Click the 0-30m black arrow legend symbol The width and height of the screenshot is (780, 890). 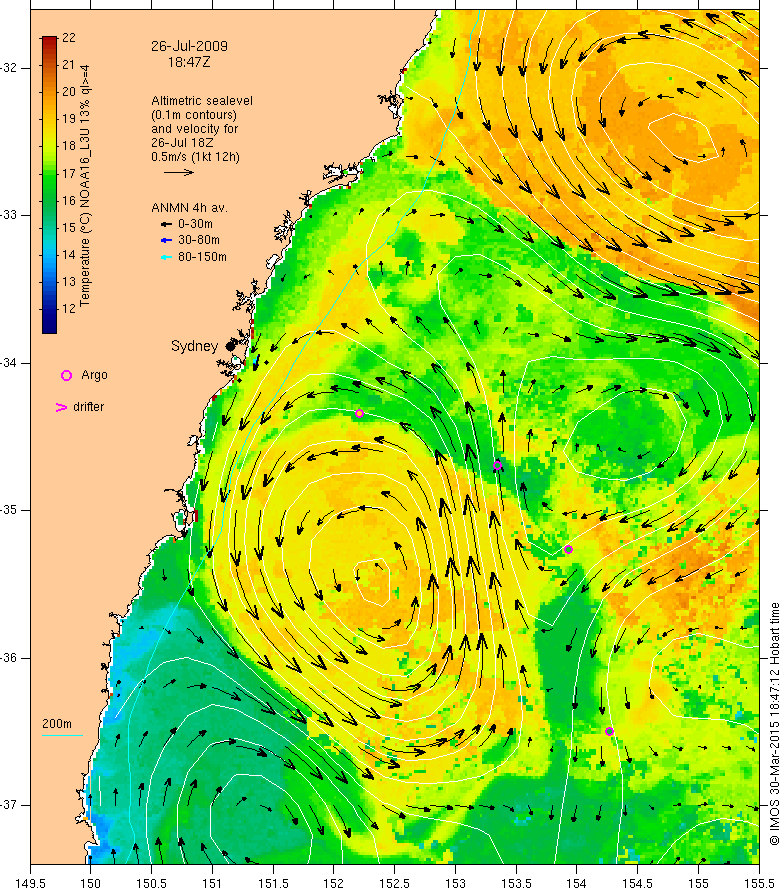pyautogui.click(x=166, y=224)
